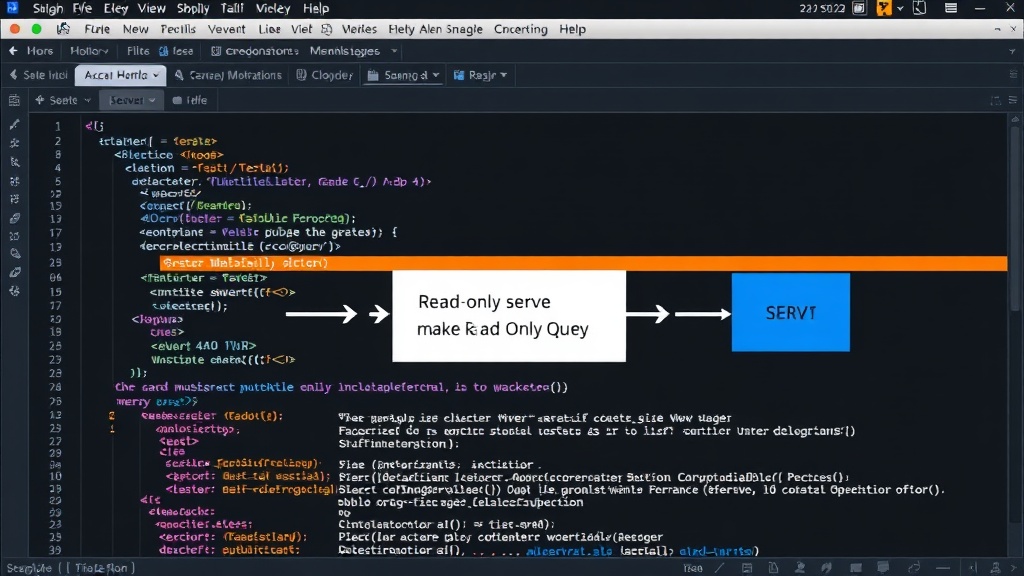Click the panel icon left of Seate
The width and height of the screenshot is (1024, 576).
(14, 101)
